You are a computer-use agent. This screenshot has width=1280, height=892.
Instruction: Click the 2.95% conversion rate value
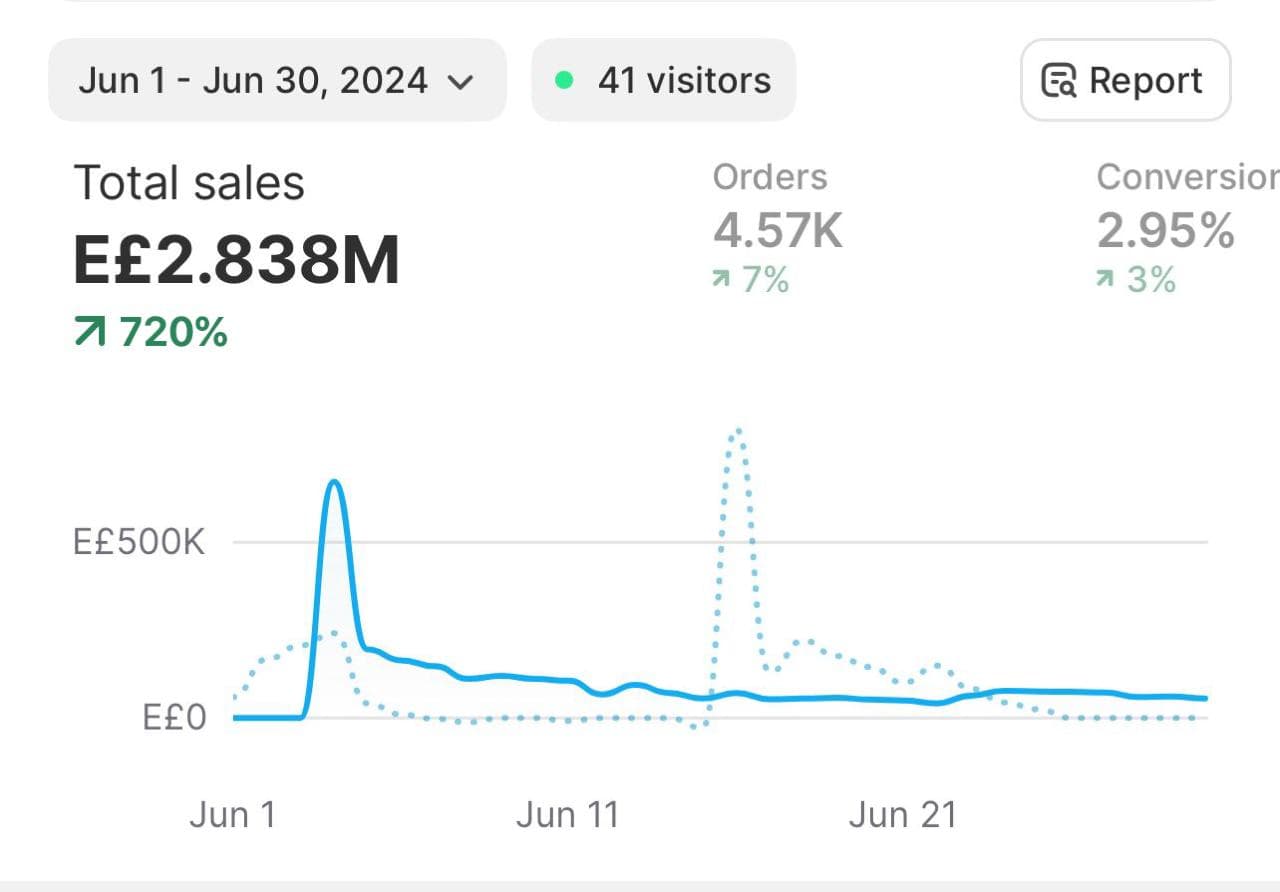(x=1166, y=230)
